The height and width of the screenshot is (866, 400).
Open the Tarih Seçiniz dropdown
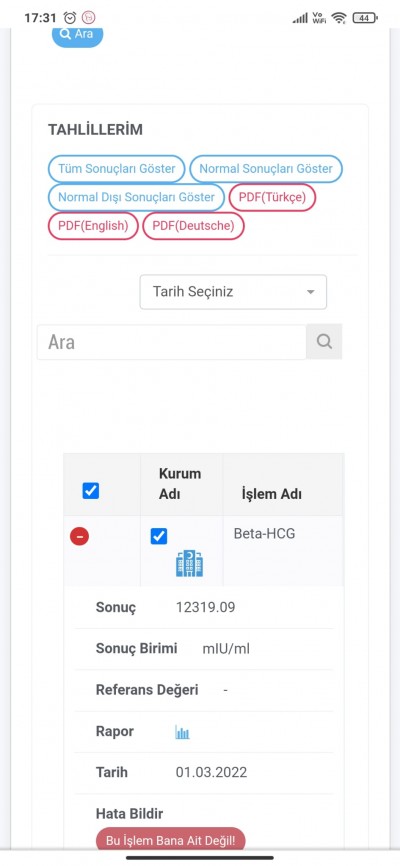[x=233, y=292]
